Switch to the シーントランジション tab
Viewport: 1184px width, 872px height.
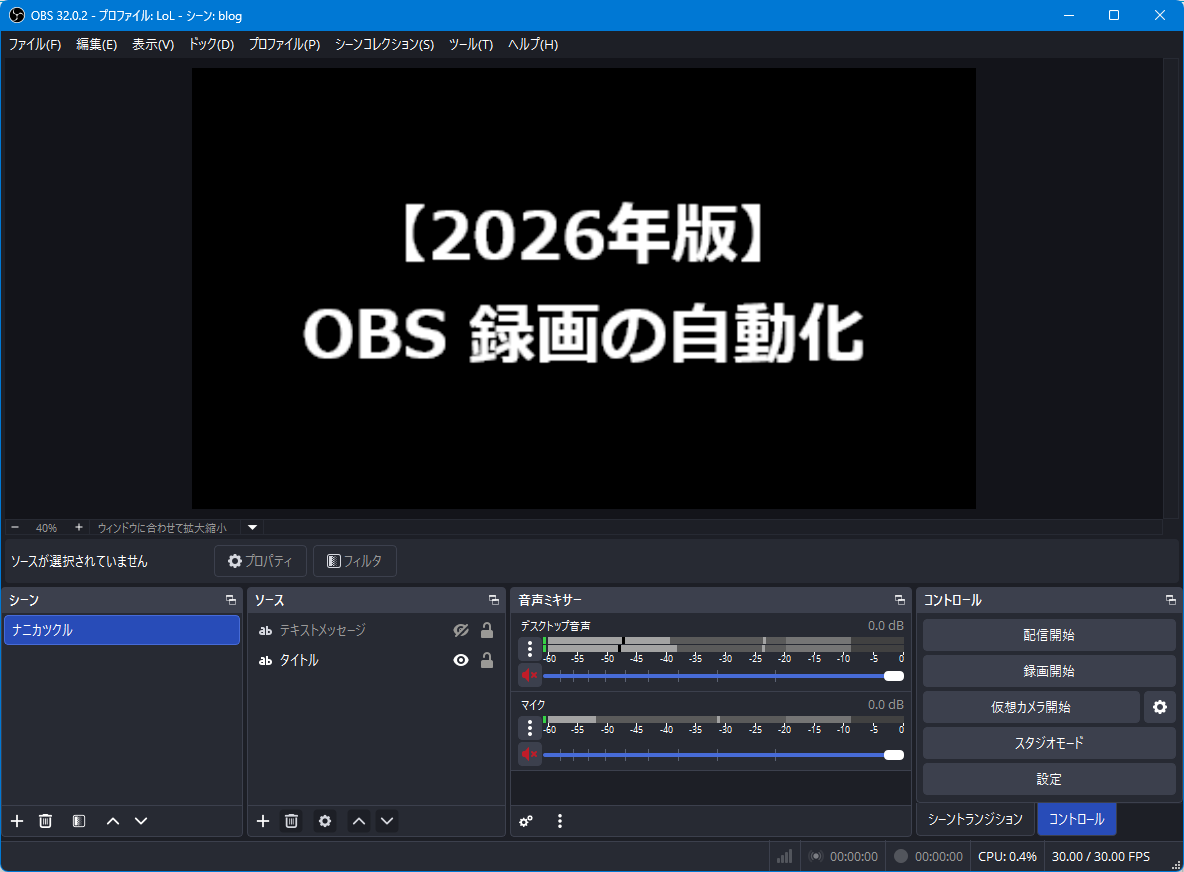point(975,819)
